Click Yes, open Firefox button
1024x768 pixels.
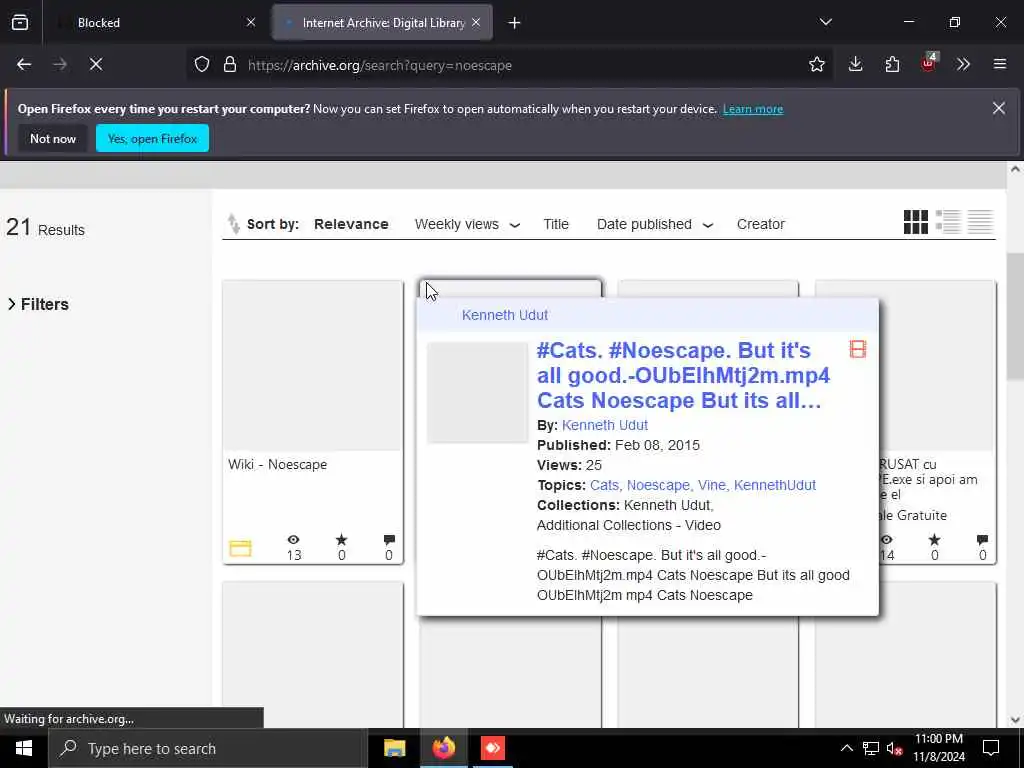click(x=152, y=138)
